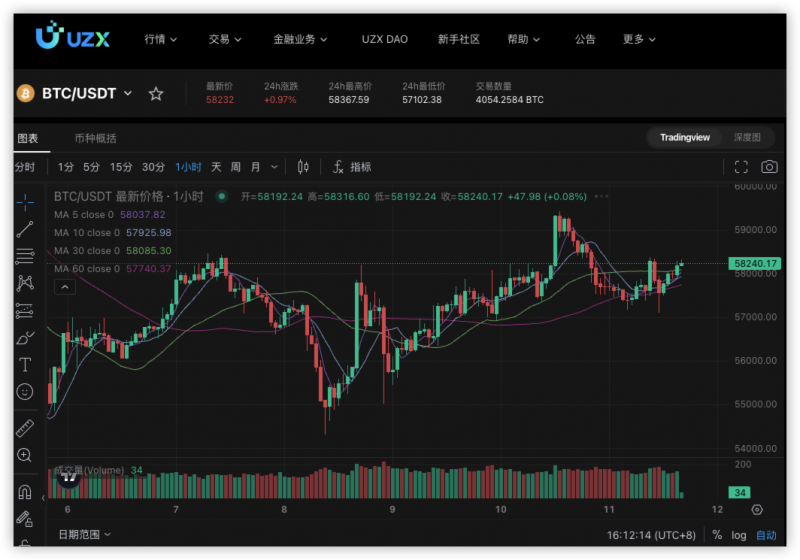
Task: Click the MA 60 close indicator legend
Action: [x=113, y=269]
